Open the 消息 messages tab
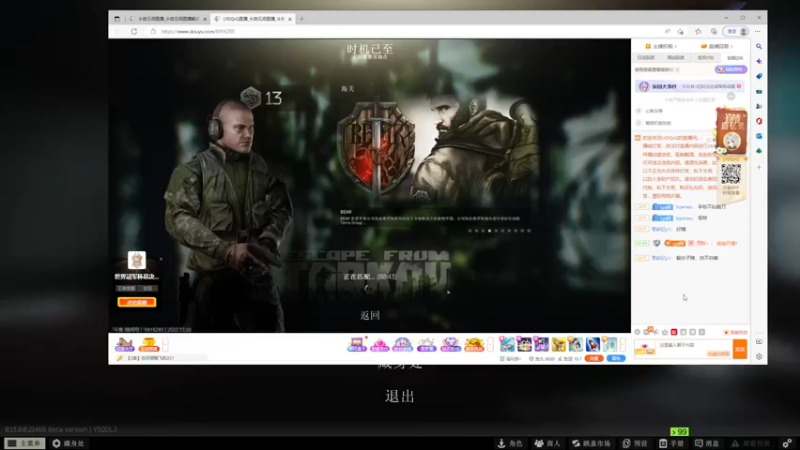This screenshot has height=450, width=800. pyautogui.click(x=708, y=443)
